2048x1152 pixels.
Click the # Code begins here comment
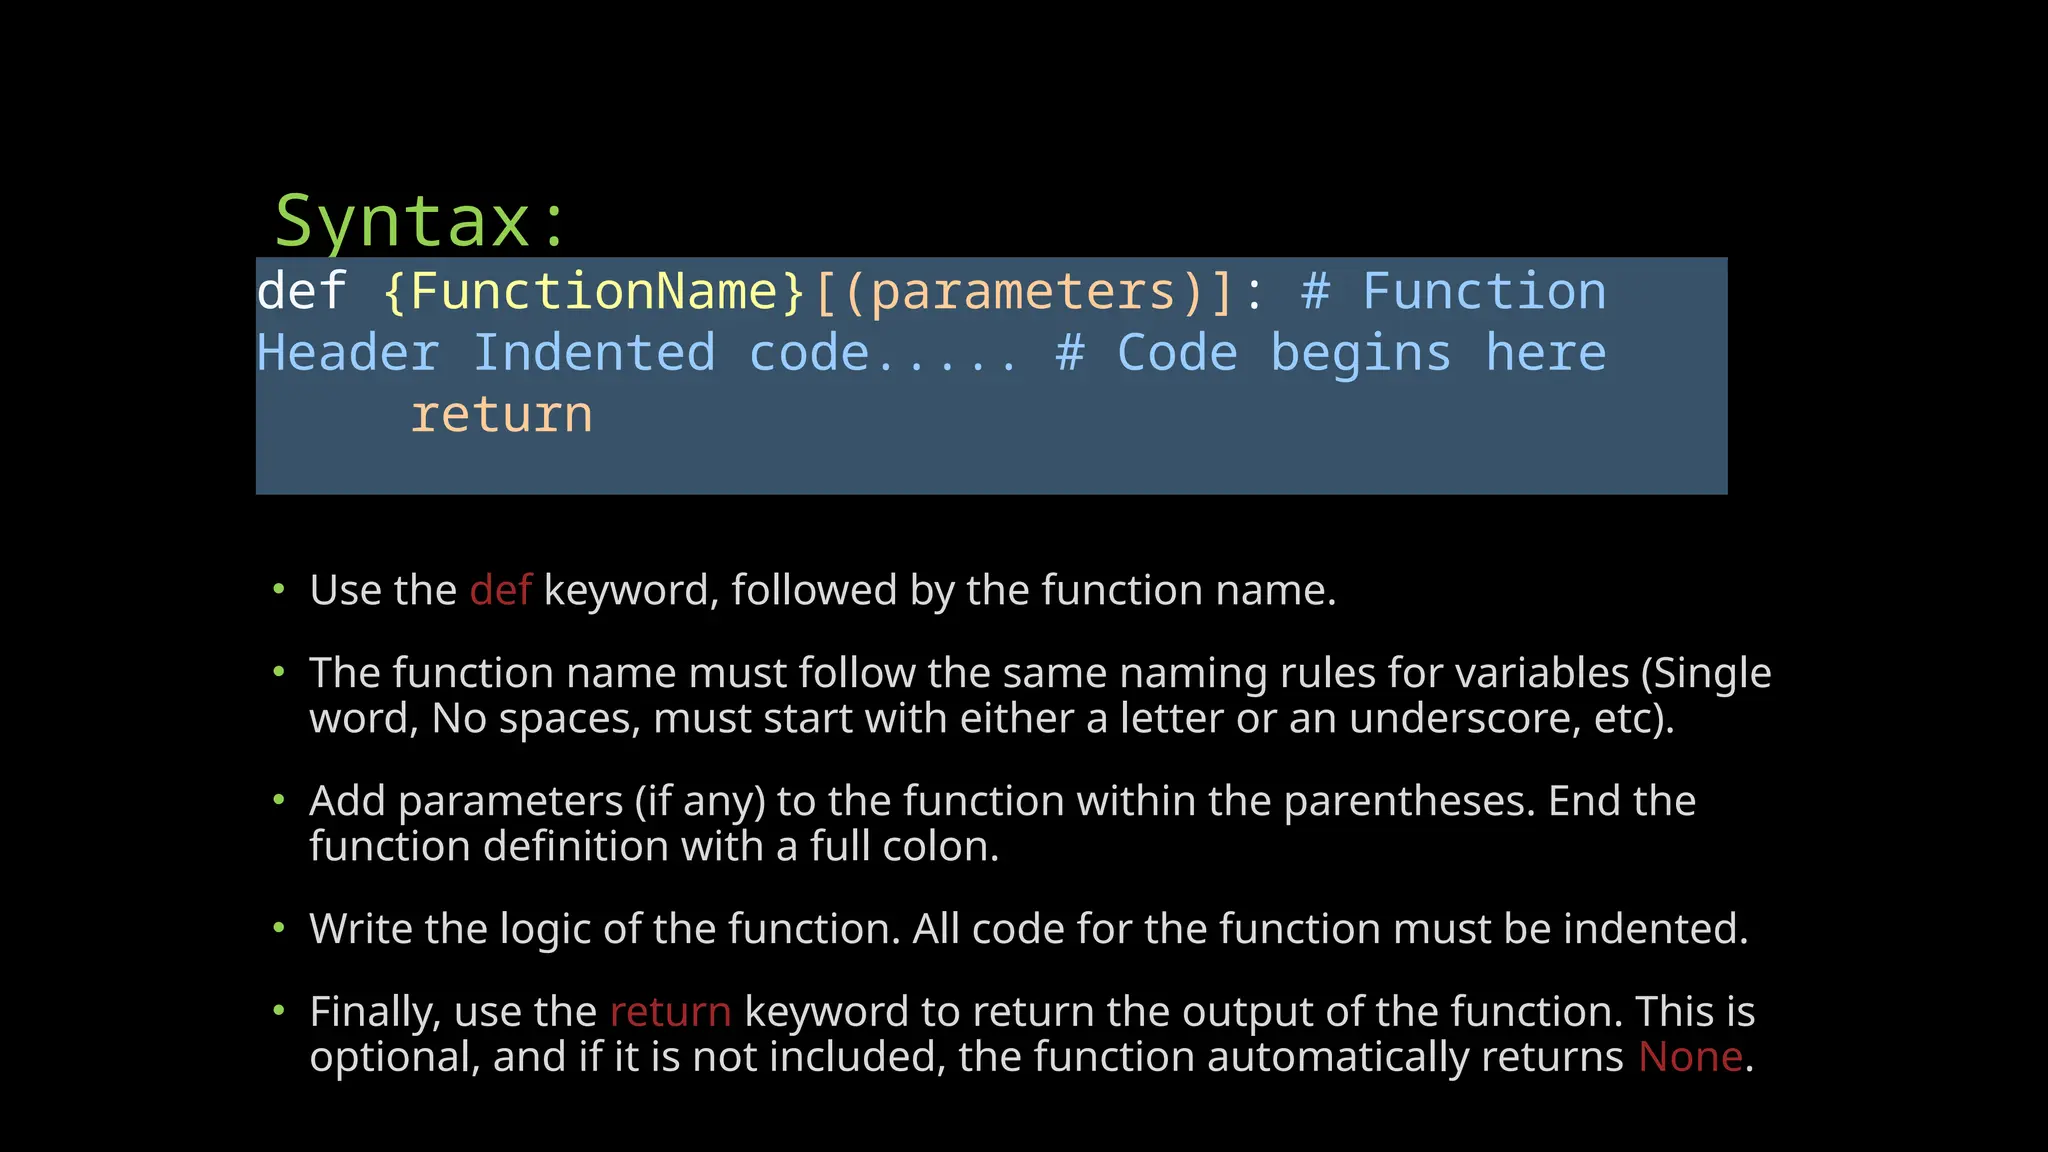tap(1331, 353)
